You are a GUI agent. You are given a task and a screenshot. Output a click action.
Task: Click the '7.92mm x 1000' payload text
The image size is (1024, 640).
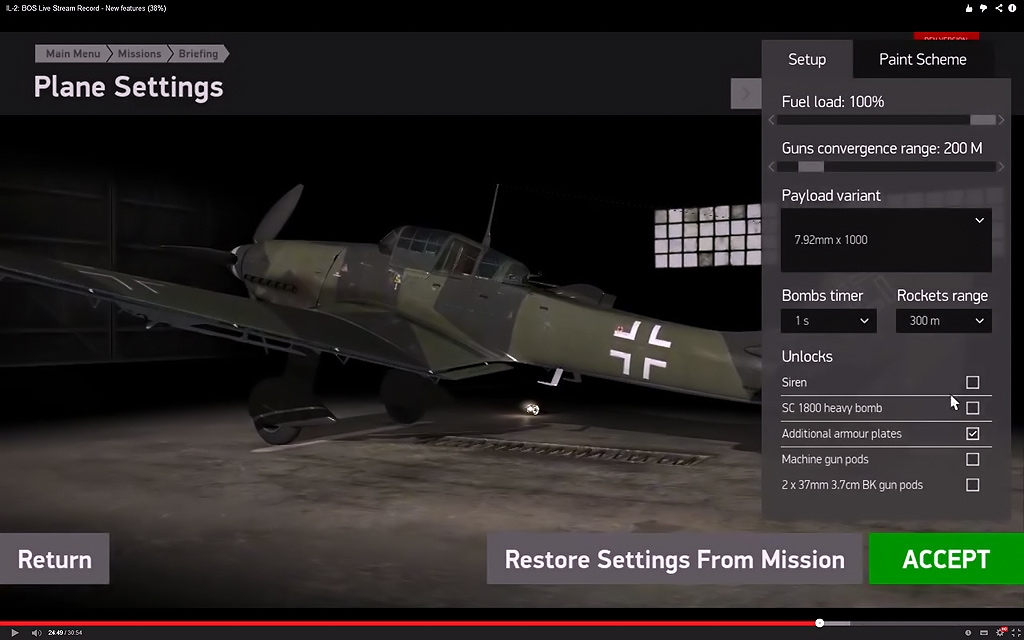pyautogui.click(x=831, y=240)
